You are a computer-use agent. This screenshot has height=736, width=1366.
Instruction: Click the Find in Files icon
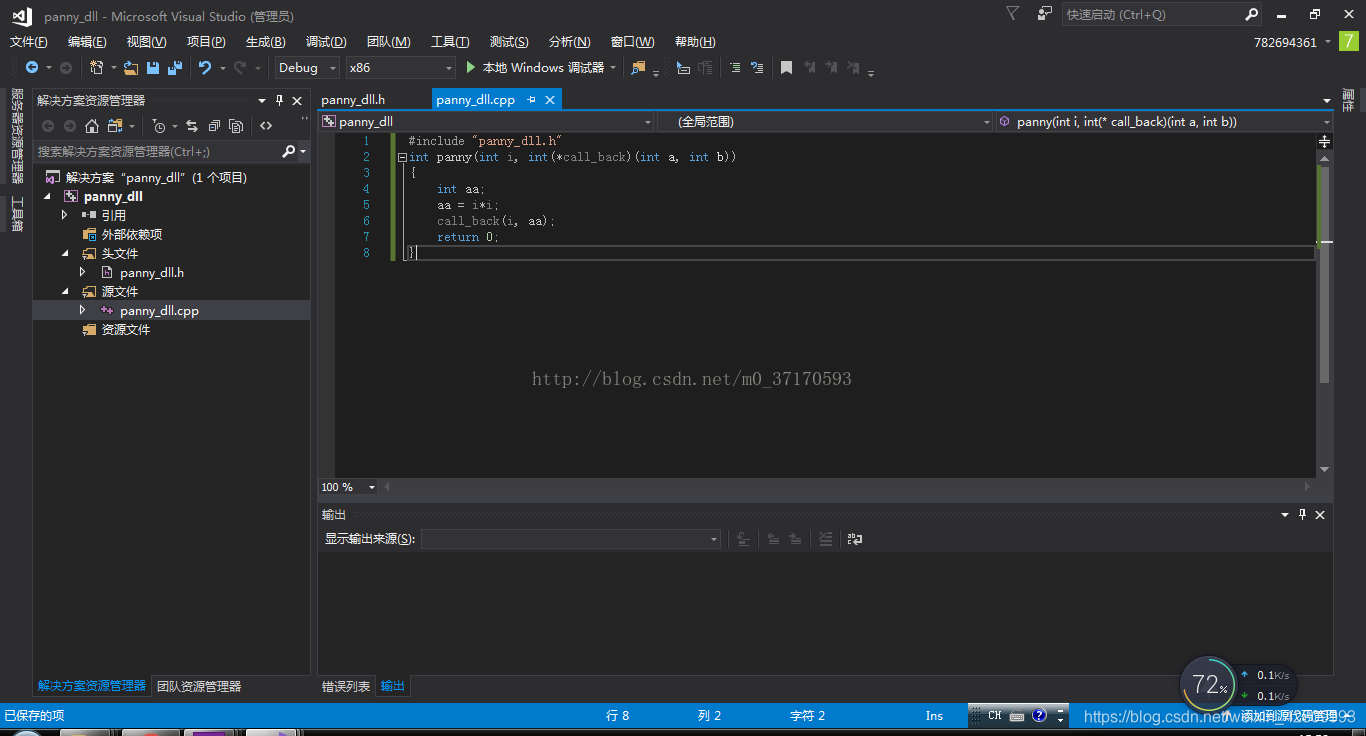[638, 68]
